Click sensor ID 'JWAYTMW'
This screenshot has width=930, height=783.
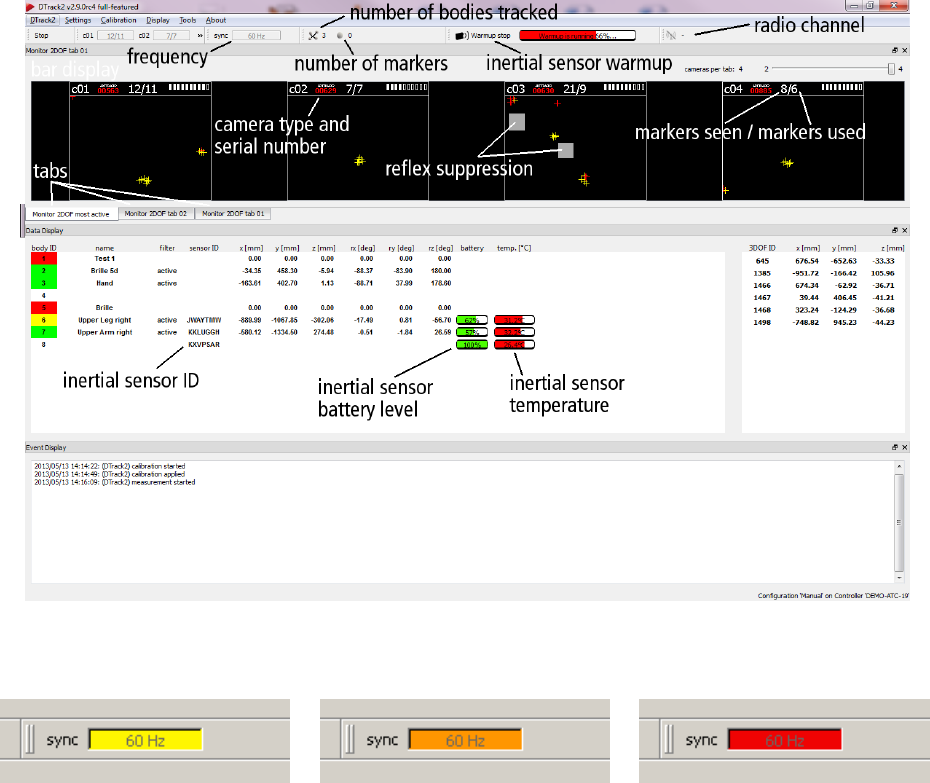(204, 320)
